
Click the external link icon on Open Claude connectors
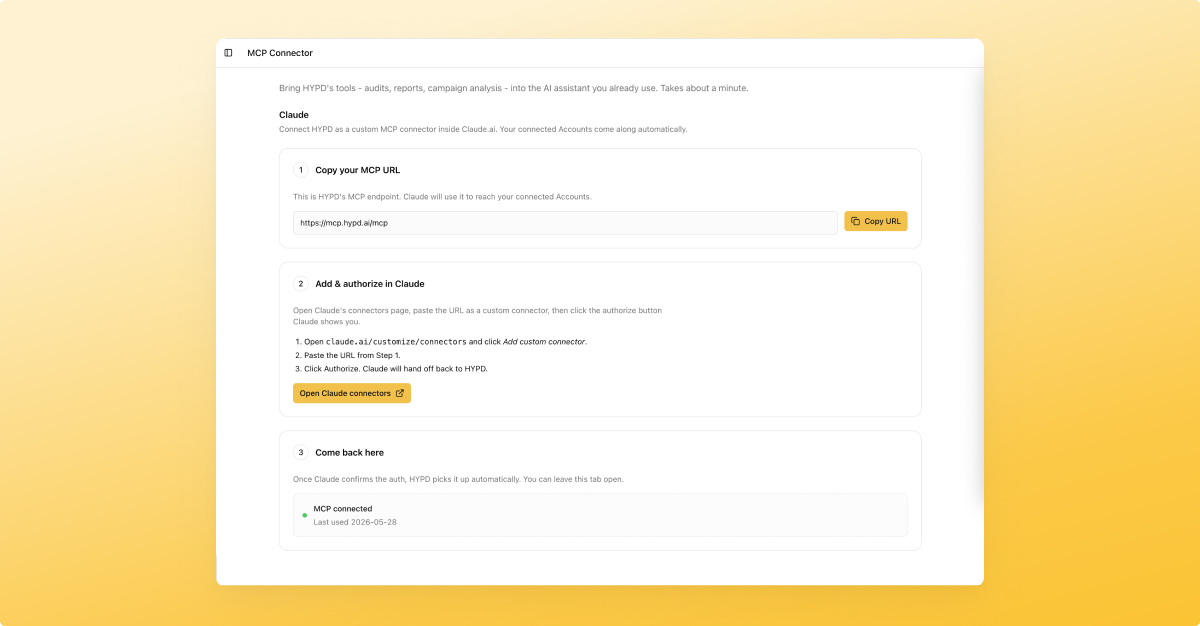(x=400, y=393)
